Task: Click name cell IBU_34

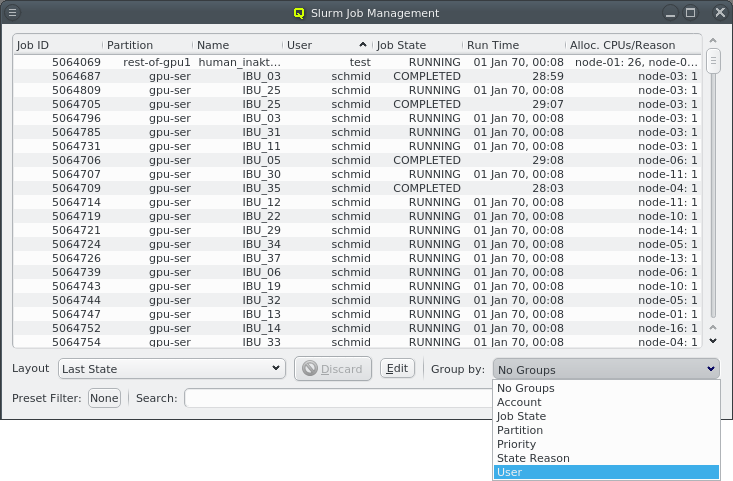Action: tap(261, 244)
